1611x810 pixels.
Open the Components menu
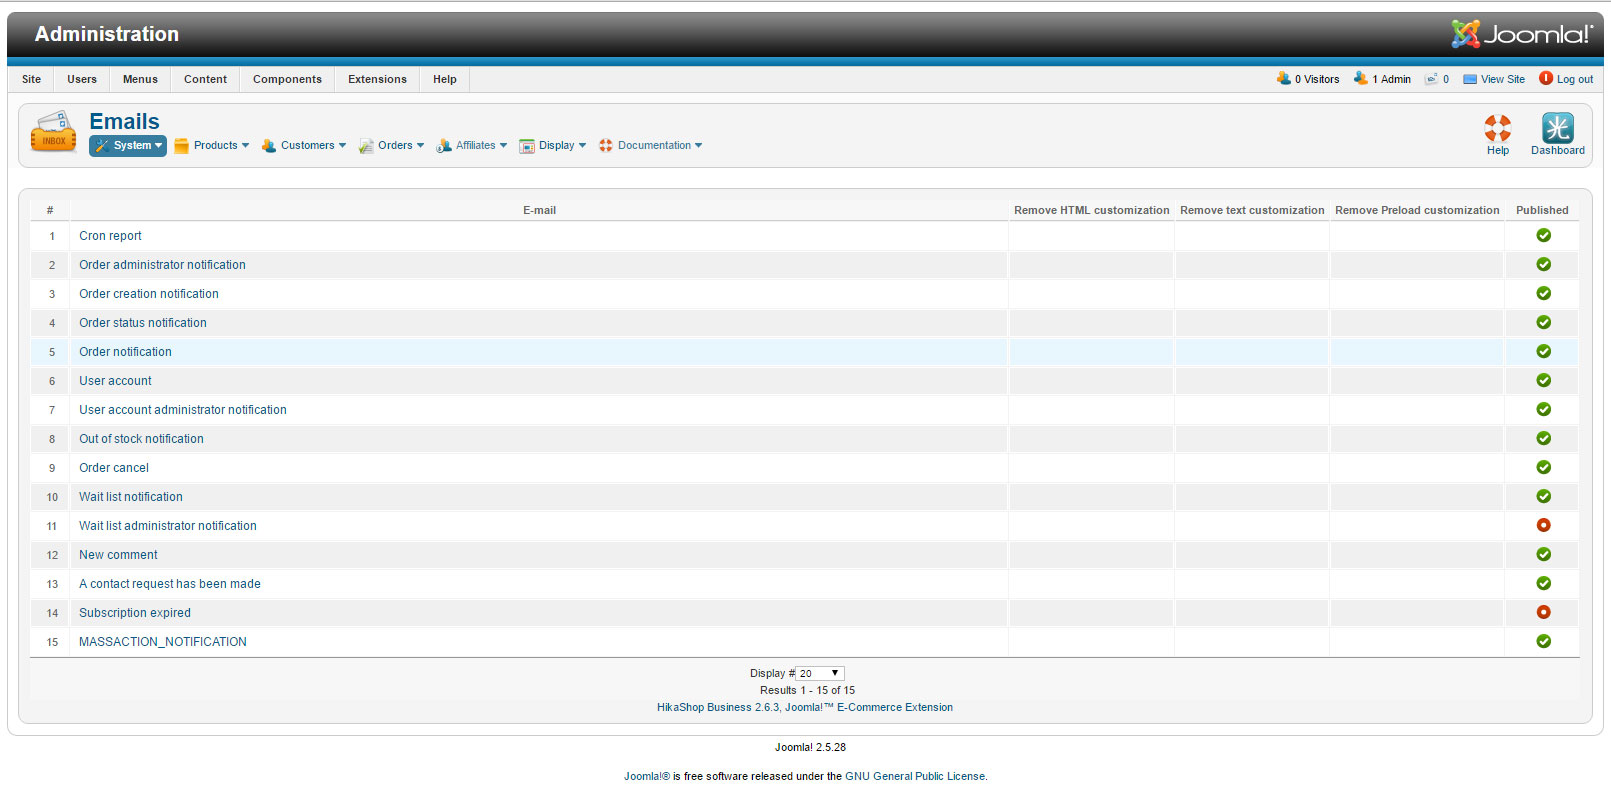287,79
